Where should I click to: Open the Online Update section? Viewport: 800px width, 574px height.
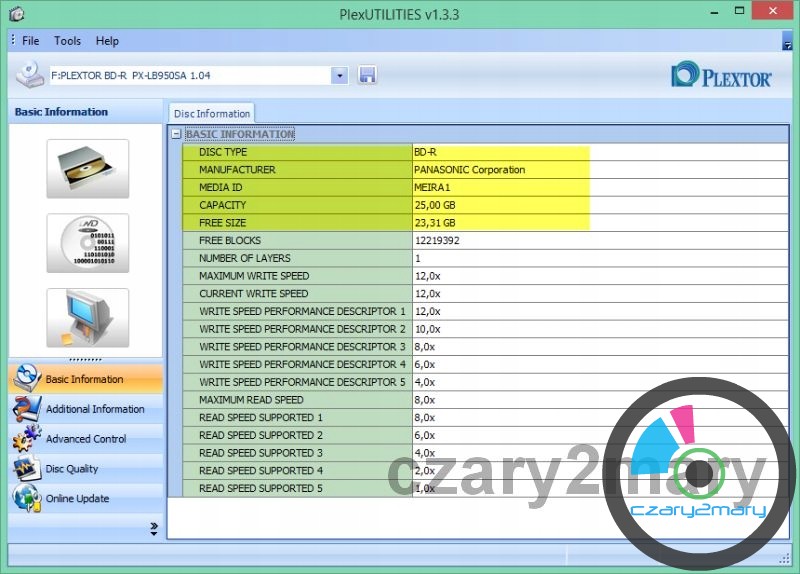pyautogui.click(x=77, y=498)
